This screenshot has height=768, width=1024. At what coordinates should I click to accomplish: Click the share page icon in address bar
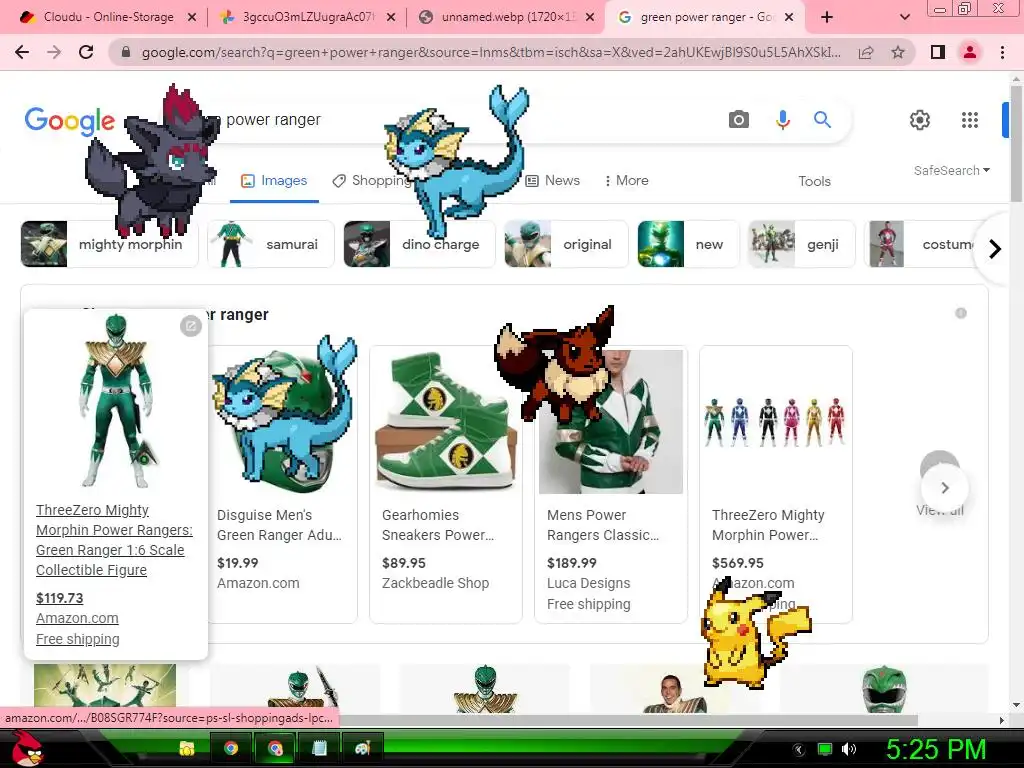(x=866, y=52)
